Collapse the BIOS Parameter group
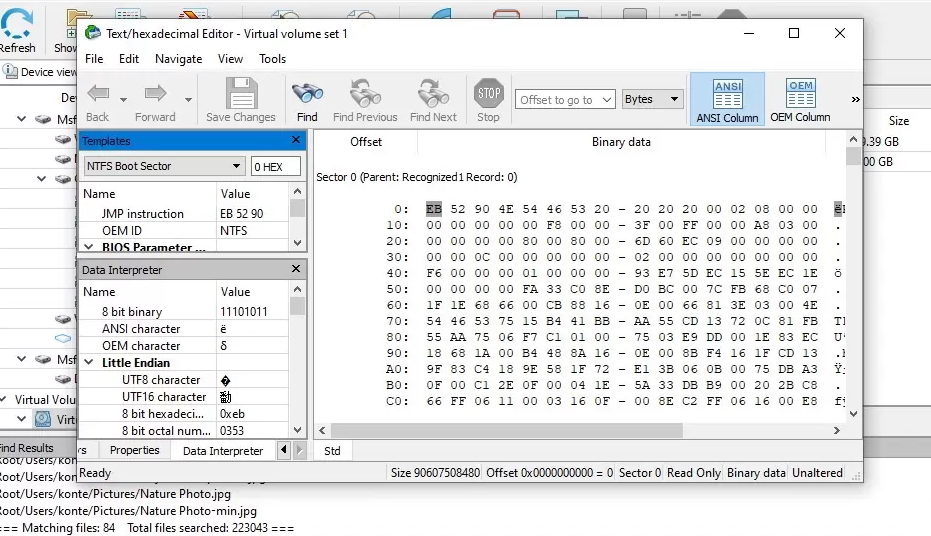Screen dimensions: 931x536 click(88, 247)
